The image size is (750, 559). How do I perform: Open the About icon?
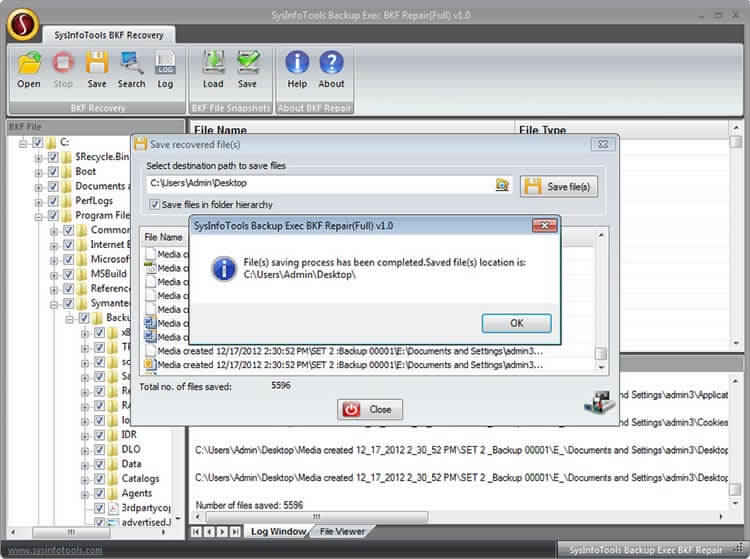[x=331, y=63]
